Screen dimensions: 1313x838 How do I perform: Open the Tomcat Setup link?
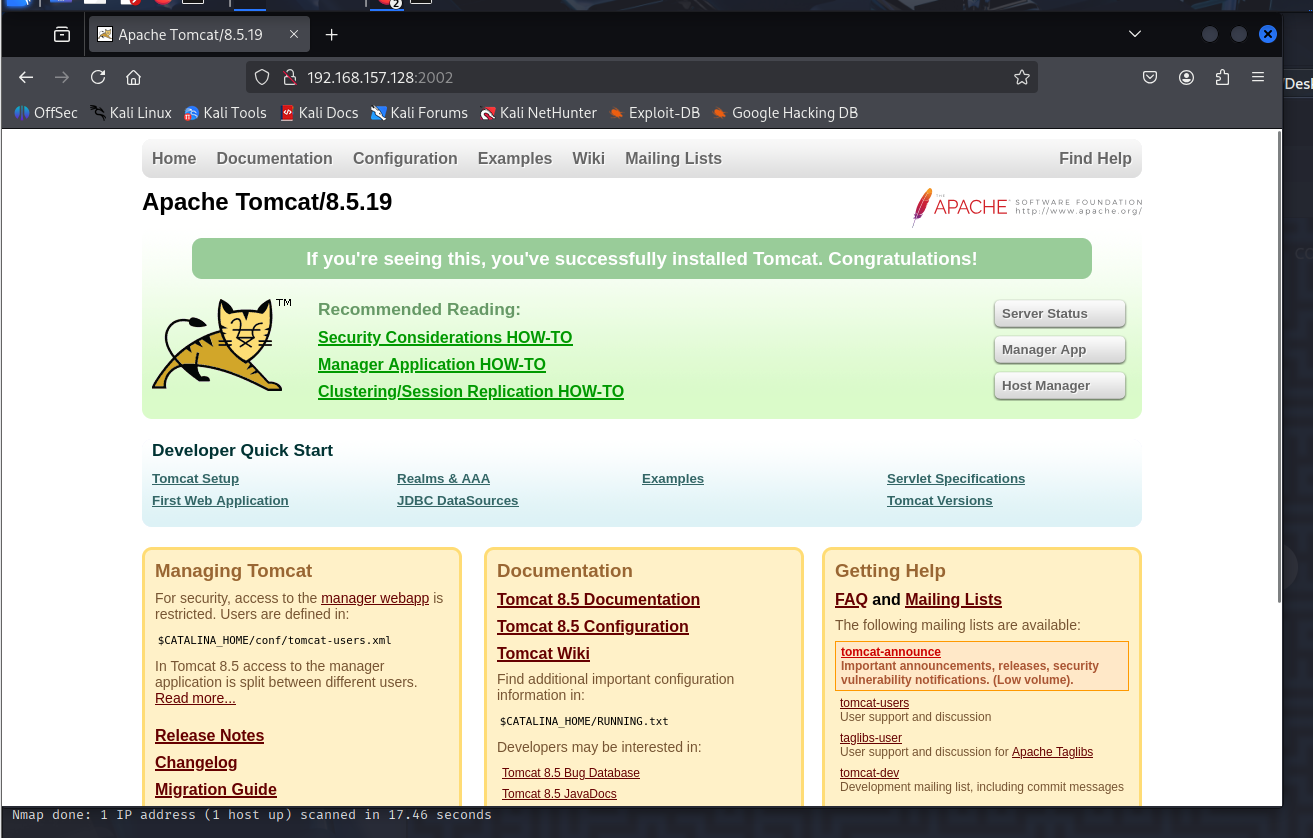coord(195,478)
